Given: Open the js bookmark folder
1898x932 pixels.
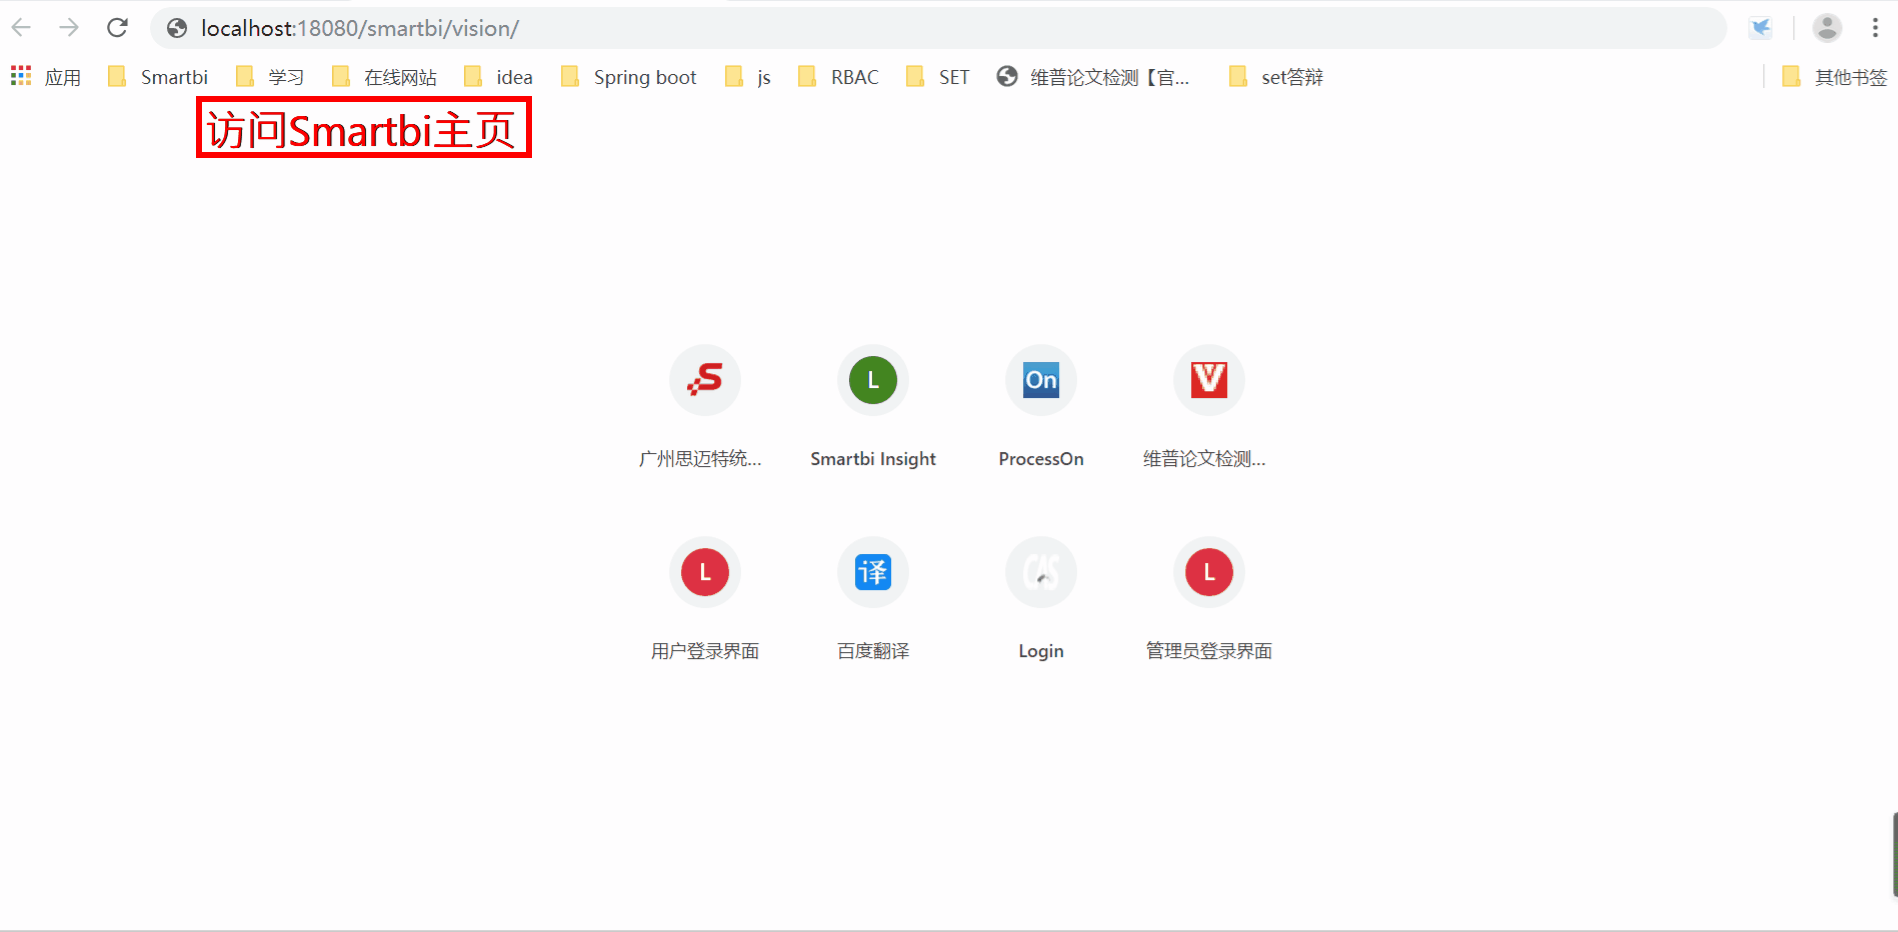Looking at the screenshot, I should click(x=748, y=77).
